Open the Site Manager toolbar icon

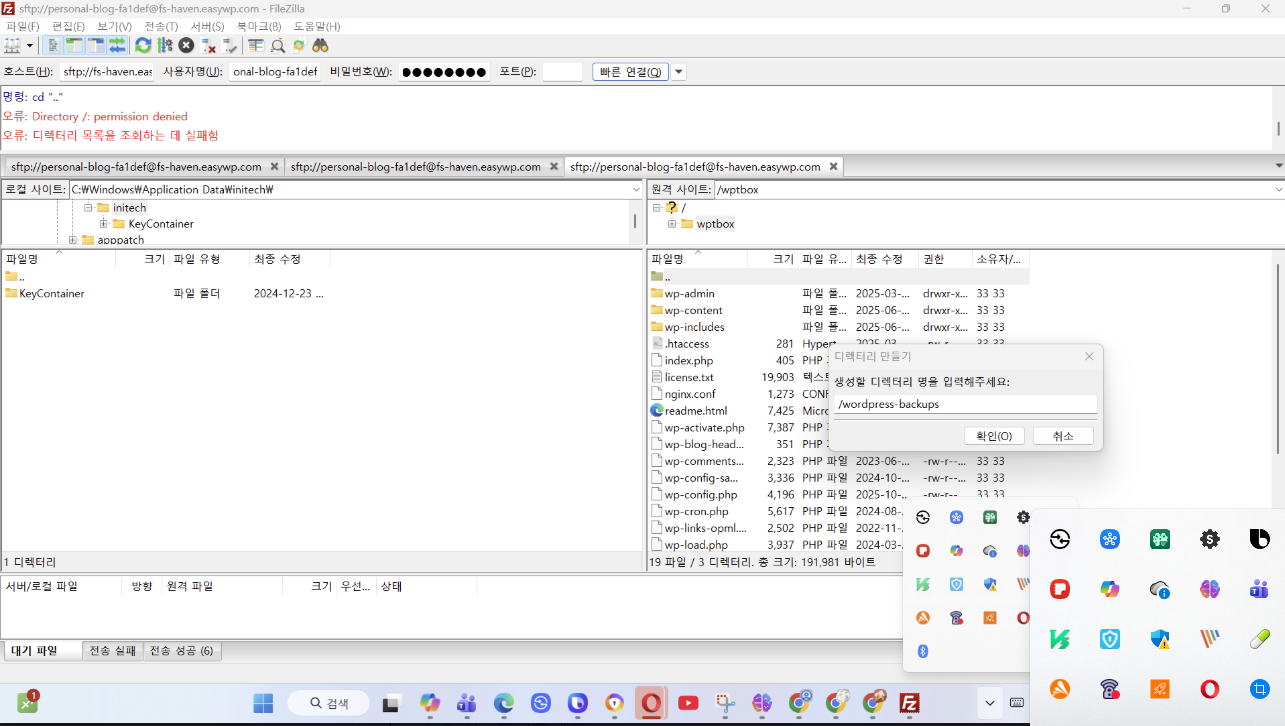coord(12,45)
